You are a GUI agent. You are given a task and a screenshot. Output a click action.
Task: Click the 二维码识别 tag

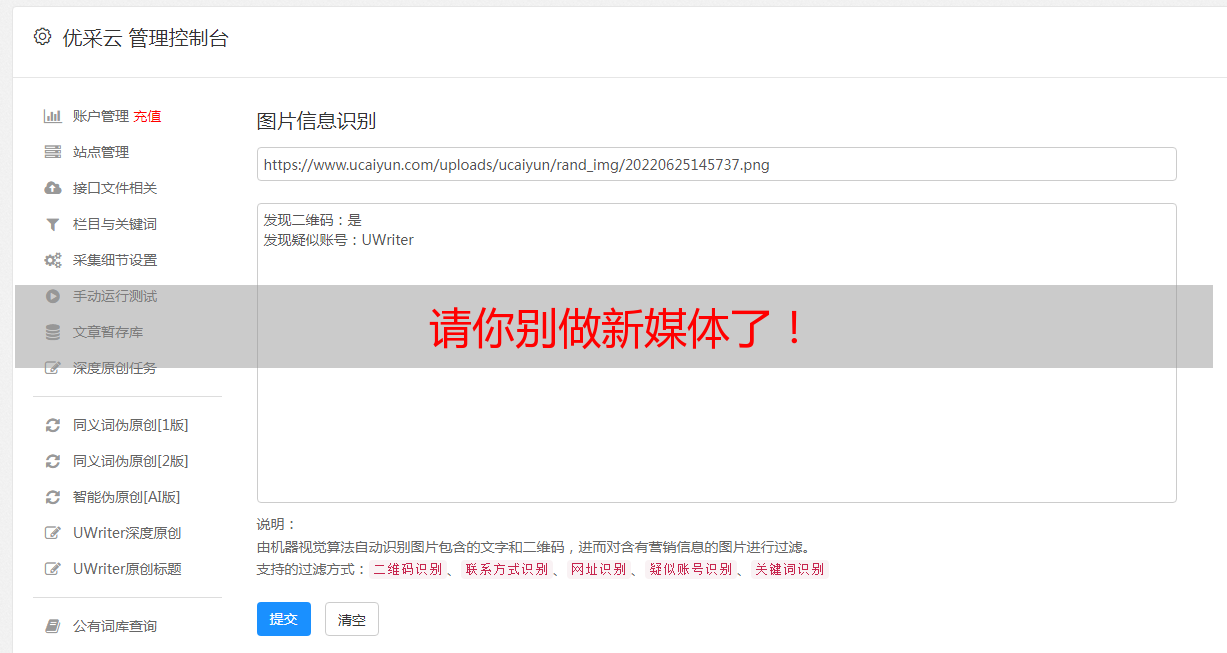coord(407,569)
